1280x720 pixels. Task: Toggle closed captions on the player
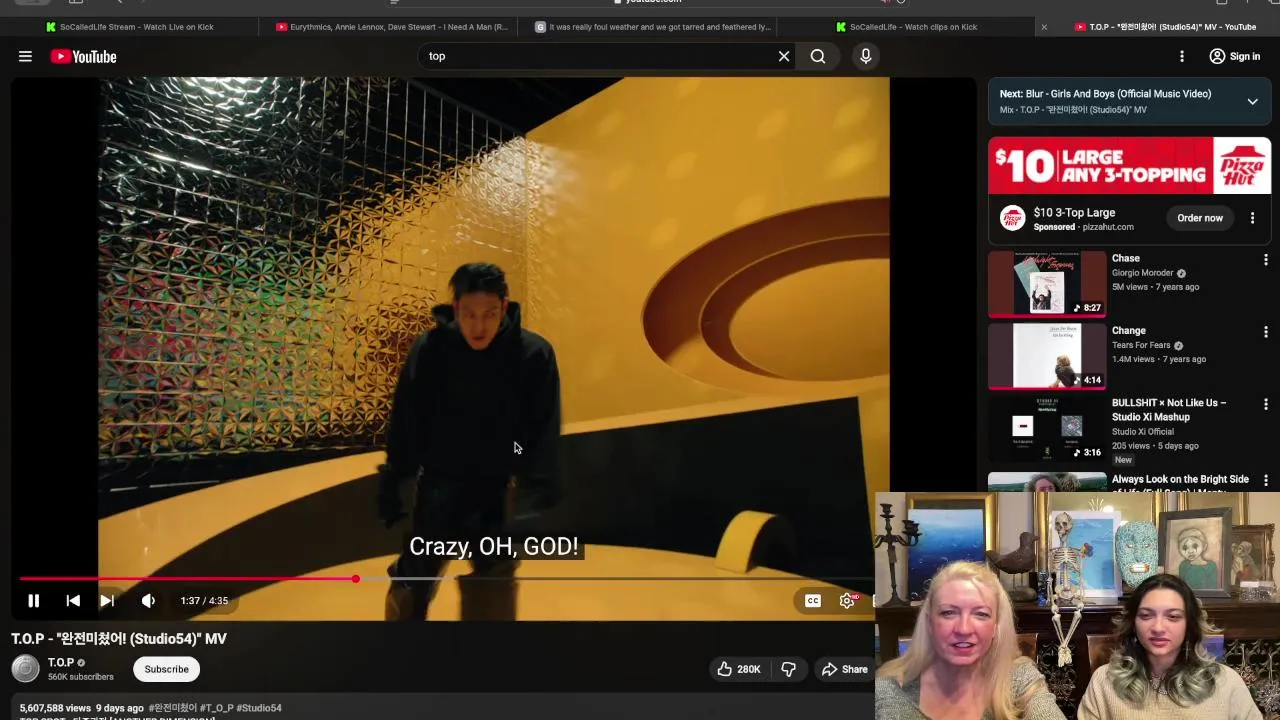point(813,600)
